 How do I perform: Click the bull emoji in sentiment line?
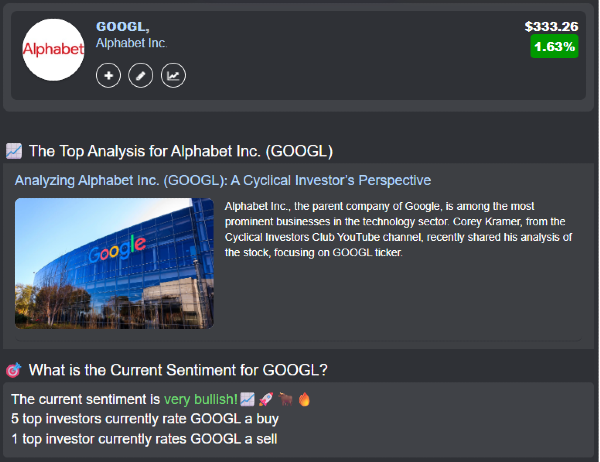pos(285,399)
